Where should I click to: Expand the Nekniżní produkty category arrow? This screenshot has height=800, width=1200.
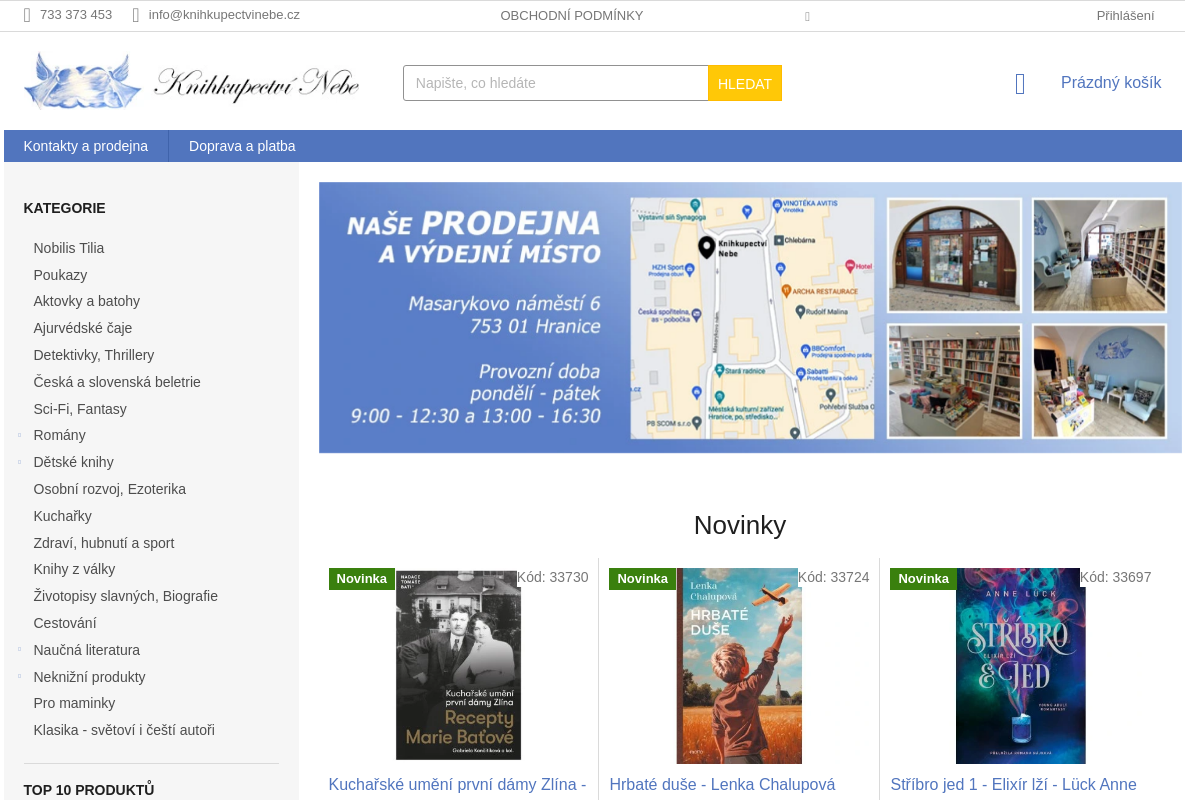pos(20,677)
